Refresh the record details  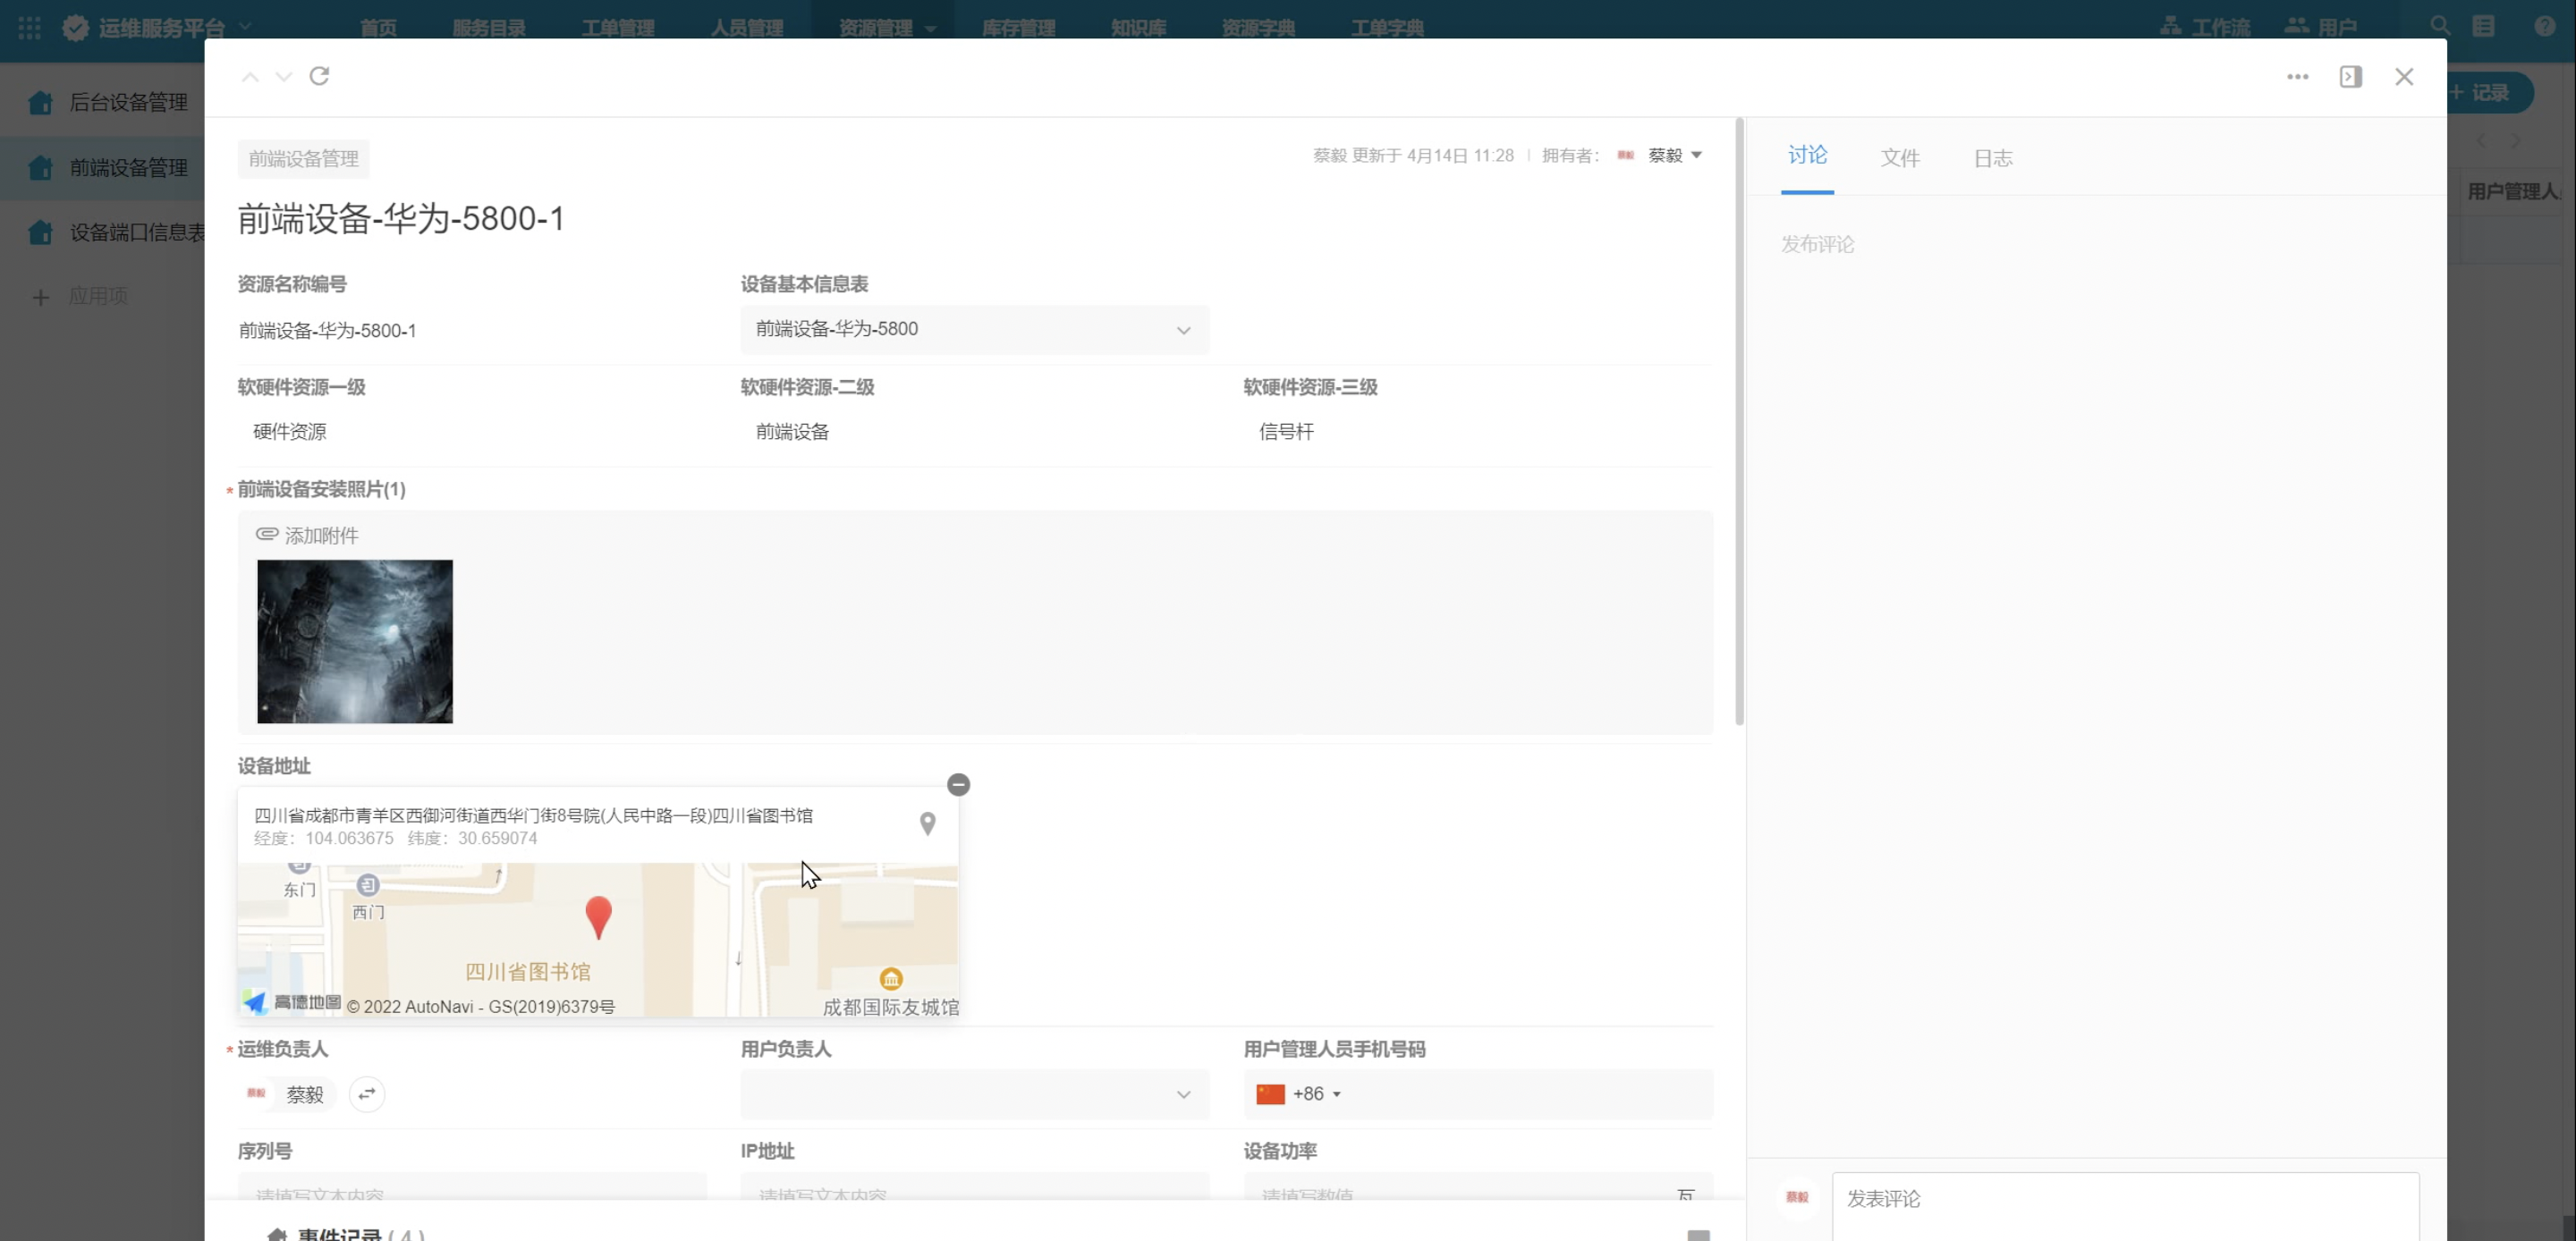click(x=319, y=76)
